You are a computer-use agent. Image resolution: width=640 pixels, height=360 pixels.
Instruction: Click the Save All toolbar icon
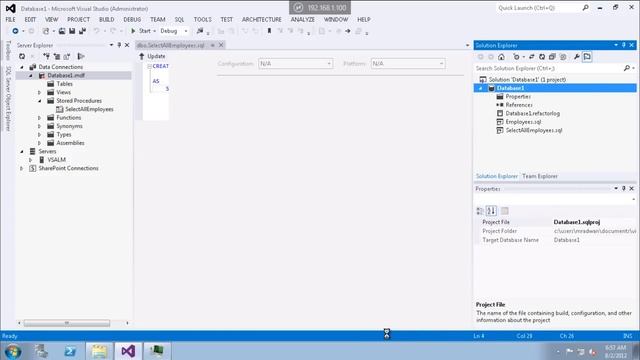[82, 31]
